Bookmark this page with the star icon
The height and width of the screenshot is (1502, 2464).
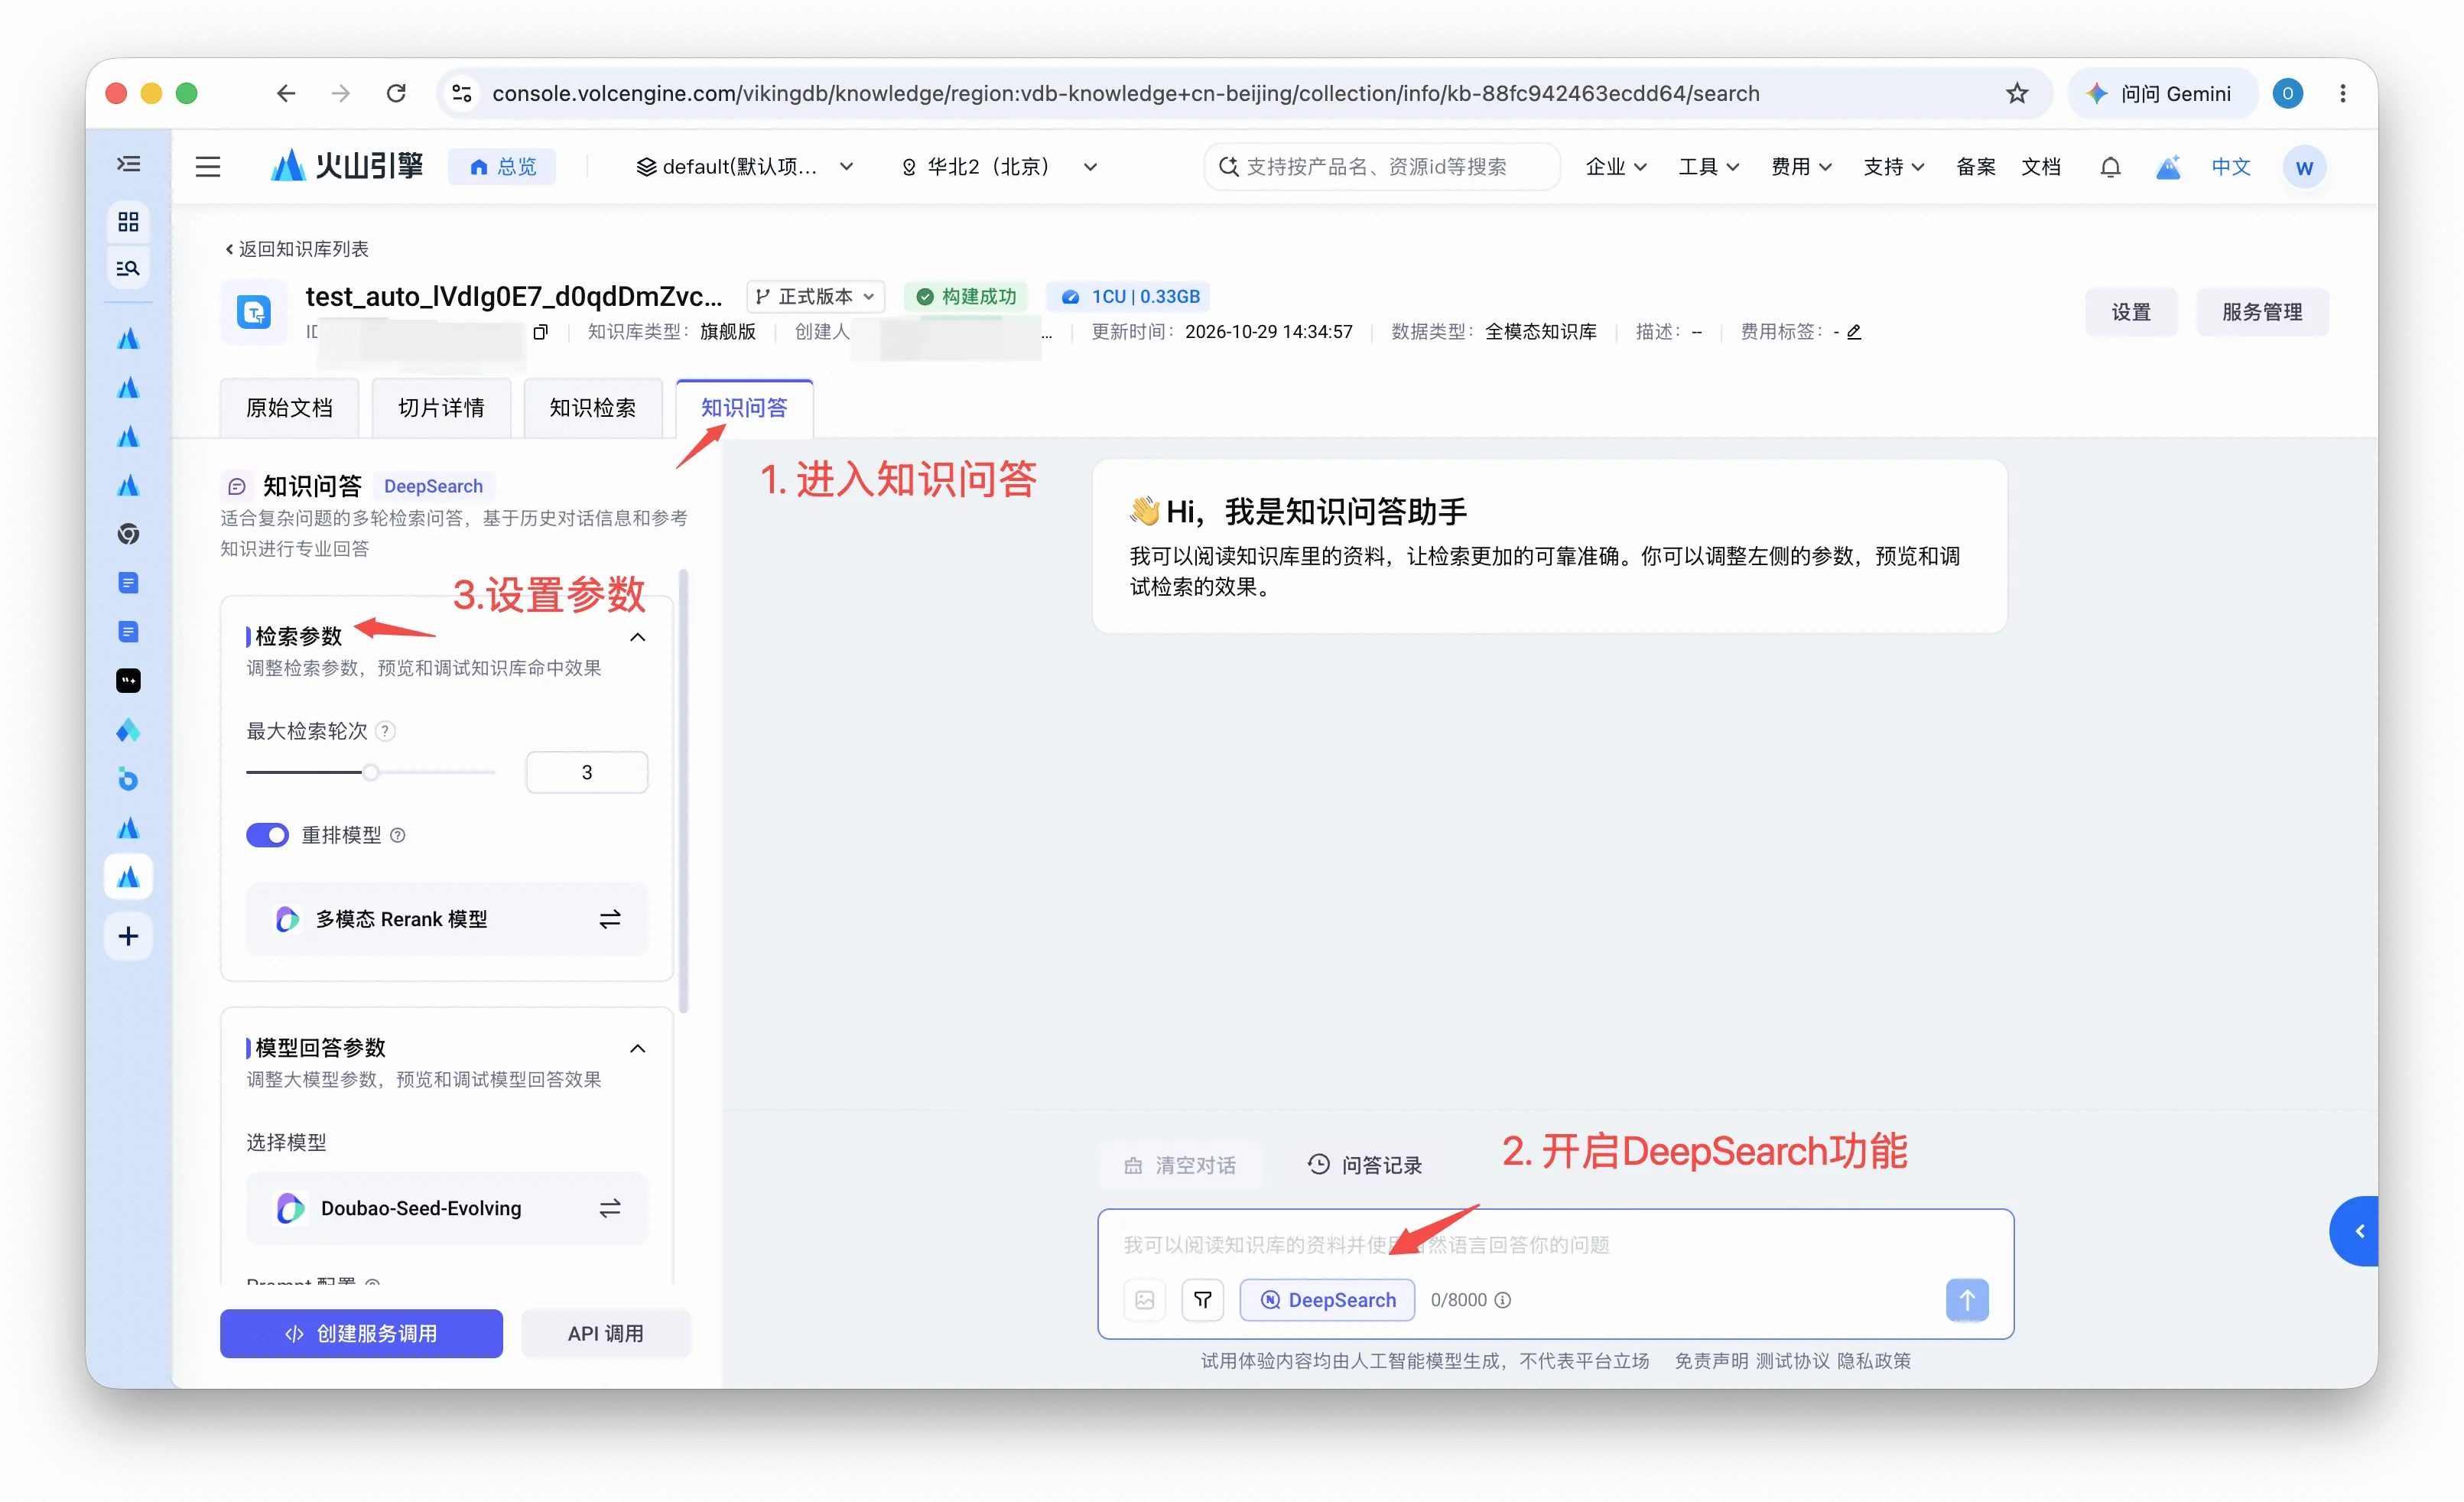2017,93
